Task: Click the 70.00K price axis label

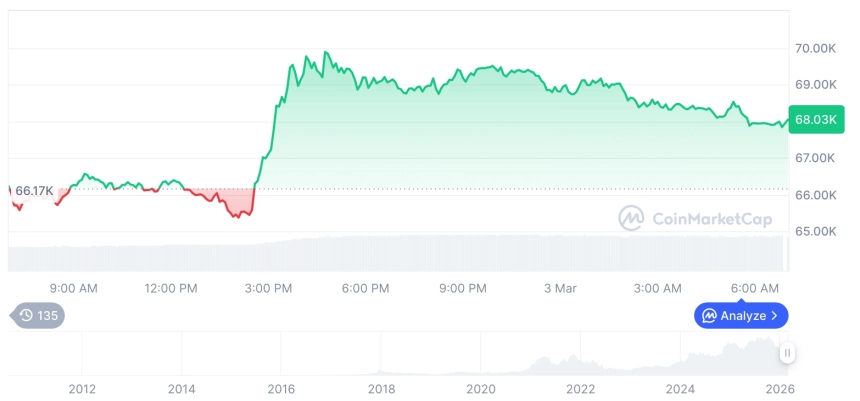Action: (x=815, y=48)
